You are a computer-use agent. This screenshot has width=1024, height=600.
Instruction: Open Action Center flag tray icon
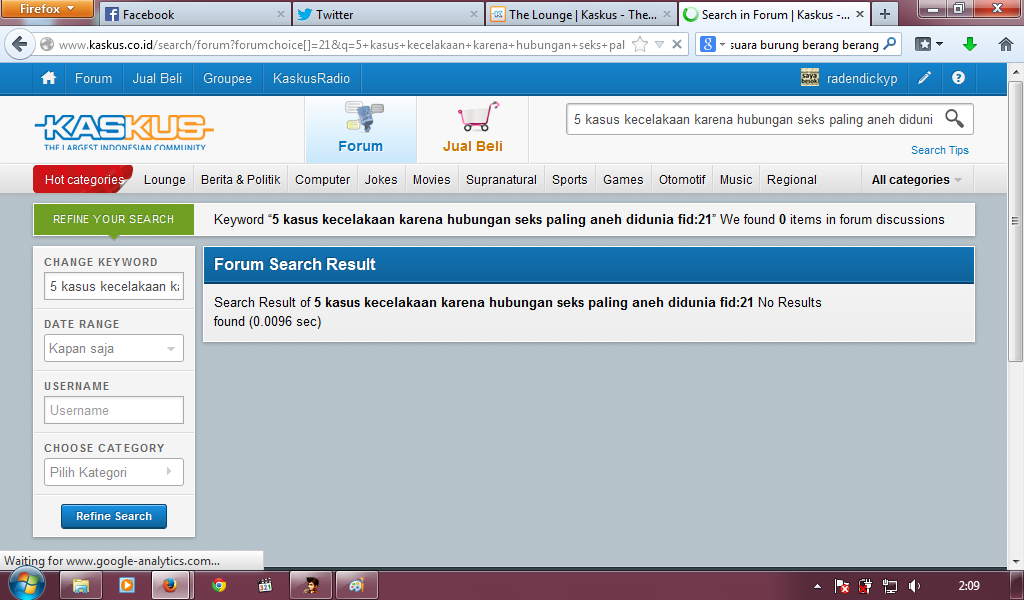tap(842, 586)
